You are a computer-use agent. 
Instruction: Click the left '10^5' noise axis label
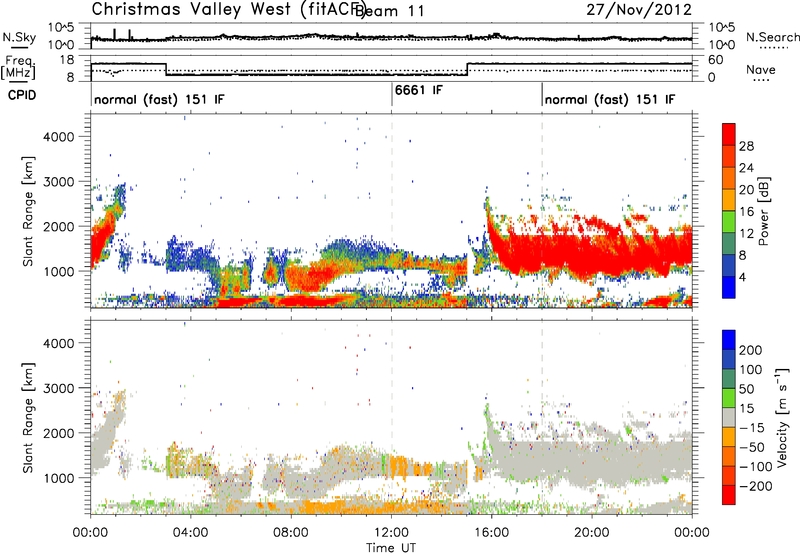60,28
